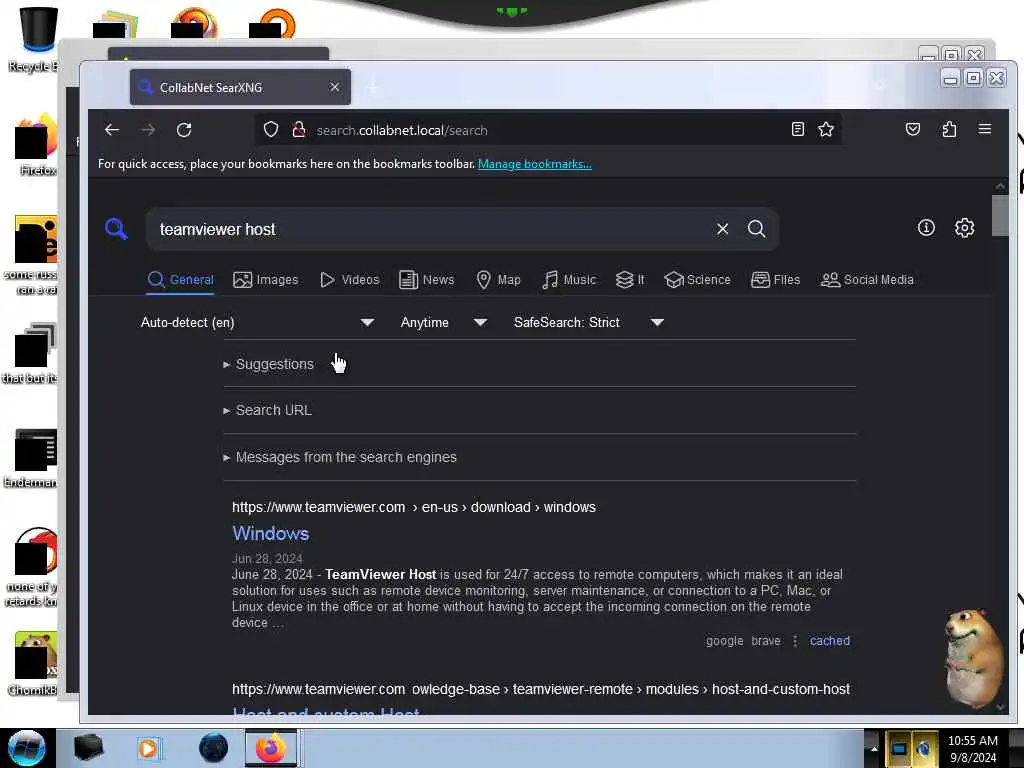Click the scrollbar up arrow
The height and width of the screenshot is (768, 1024).
pos(1000,186)
